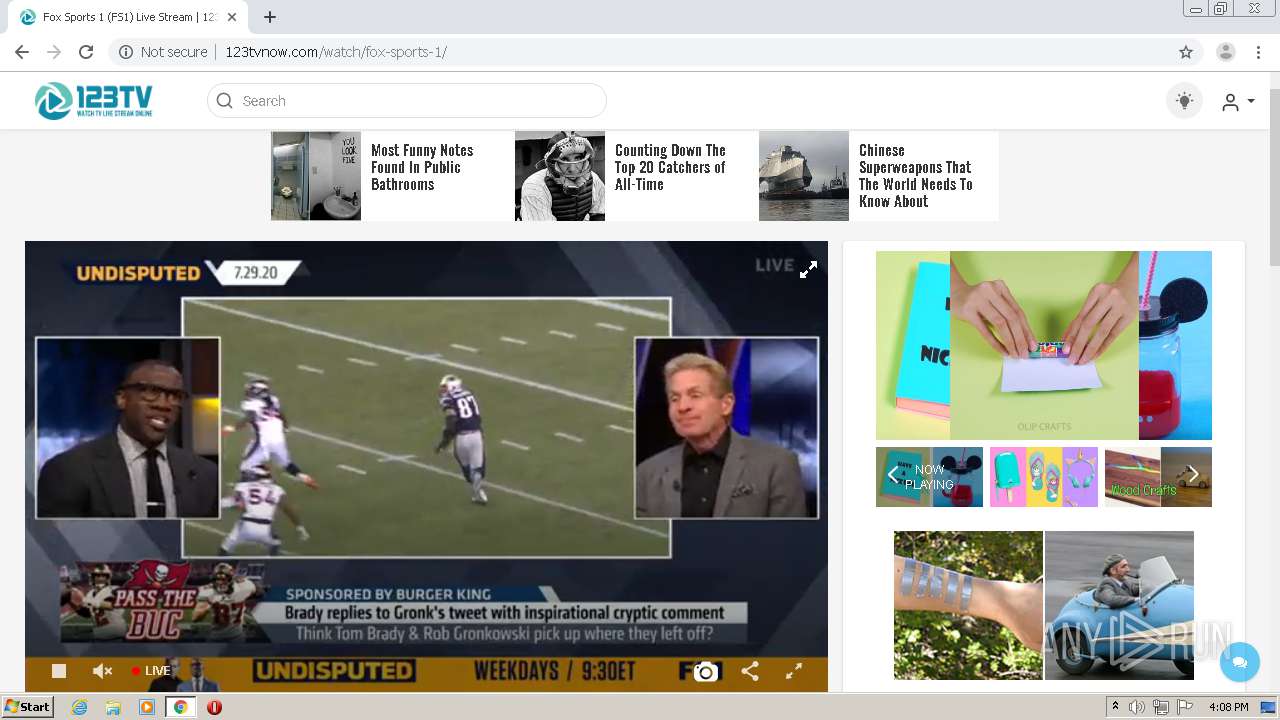
Task: Stop the live stream playback
Action: click(x=59, y=671)
